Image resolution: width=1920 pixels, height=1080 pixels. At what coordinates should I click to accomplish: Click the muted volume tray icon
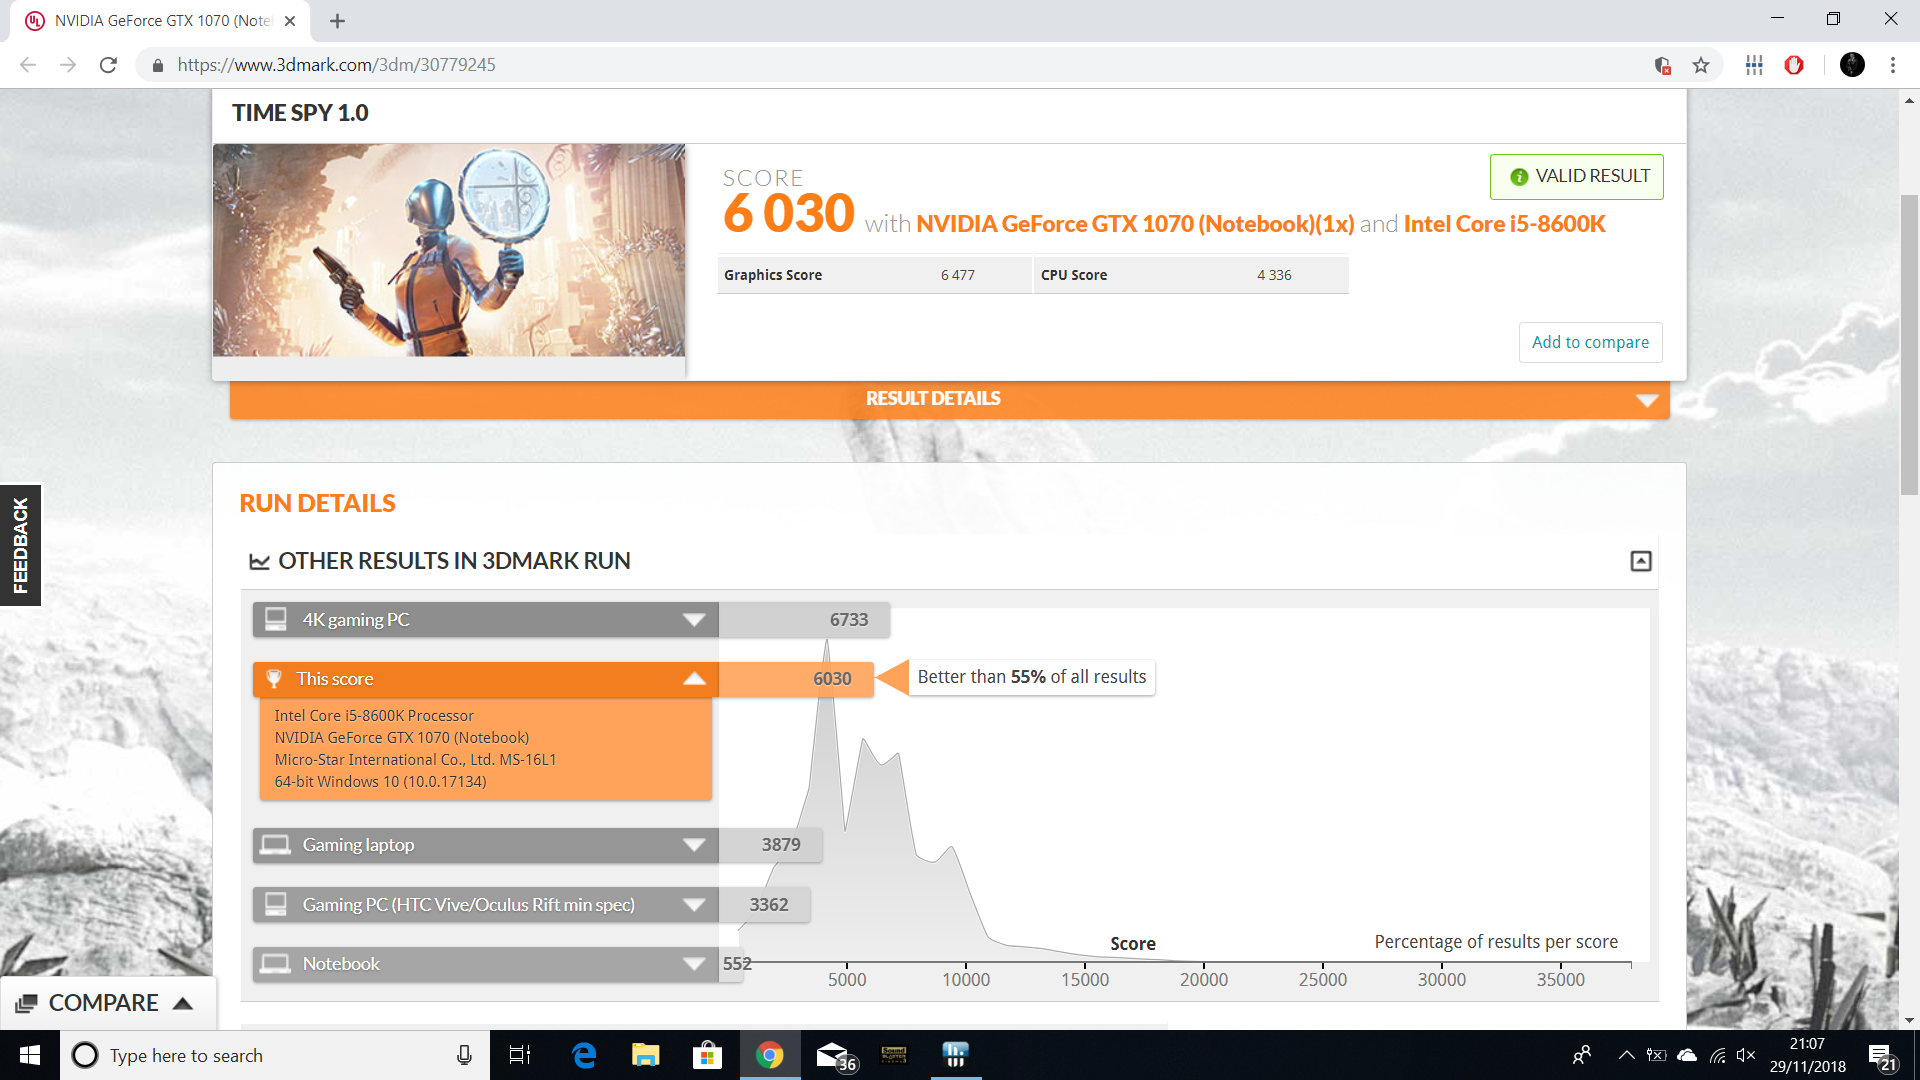click(x=1746, y=1055)
